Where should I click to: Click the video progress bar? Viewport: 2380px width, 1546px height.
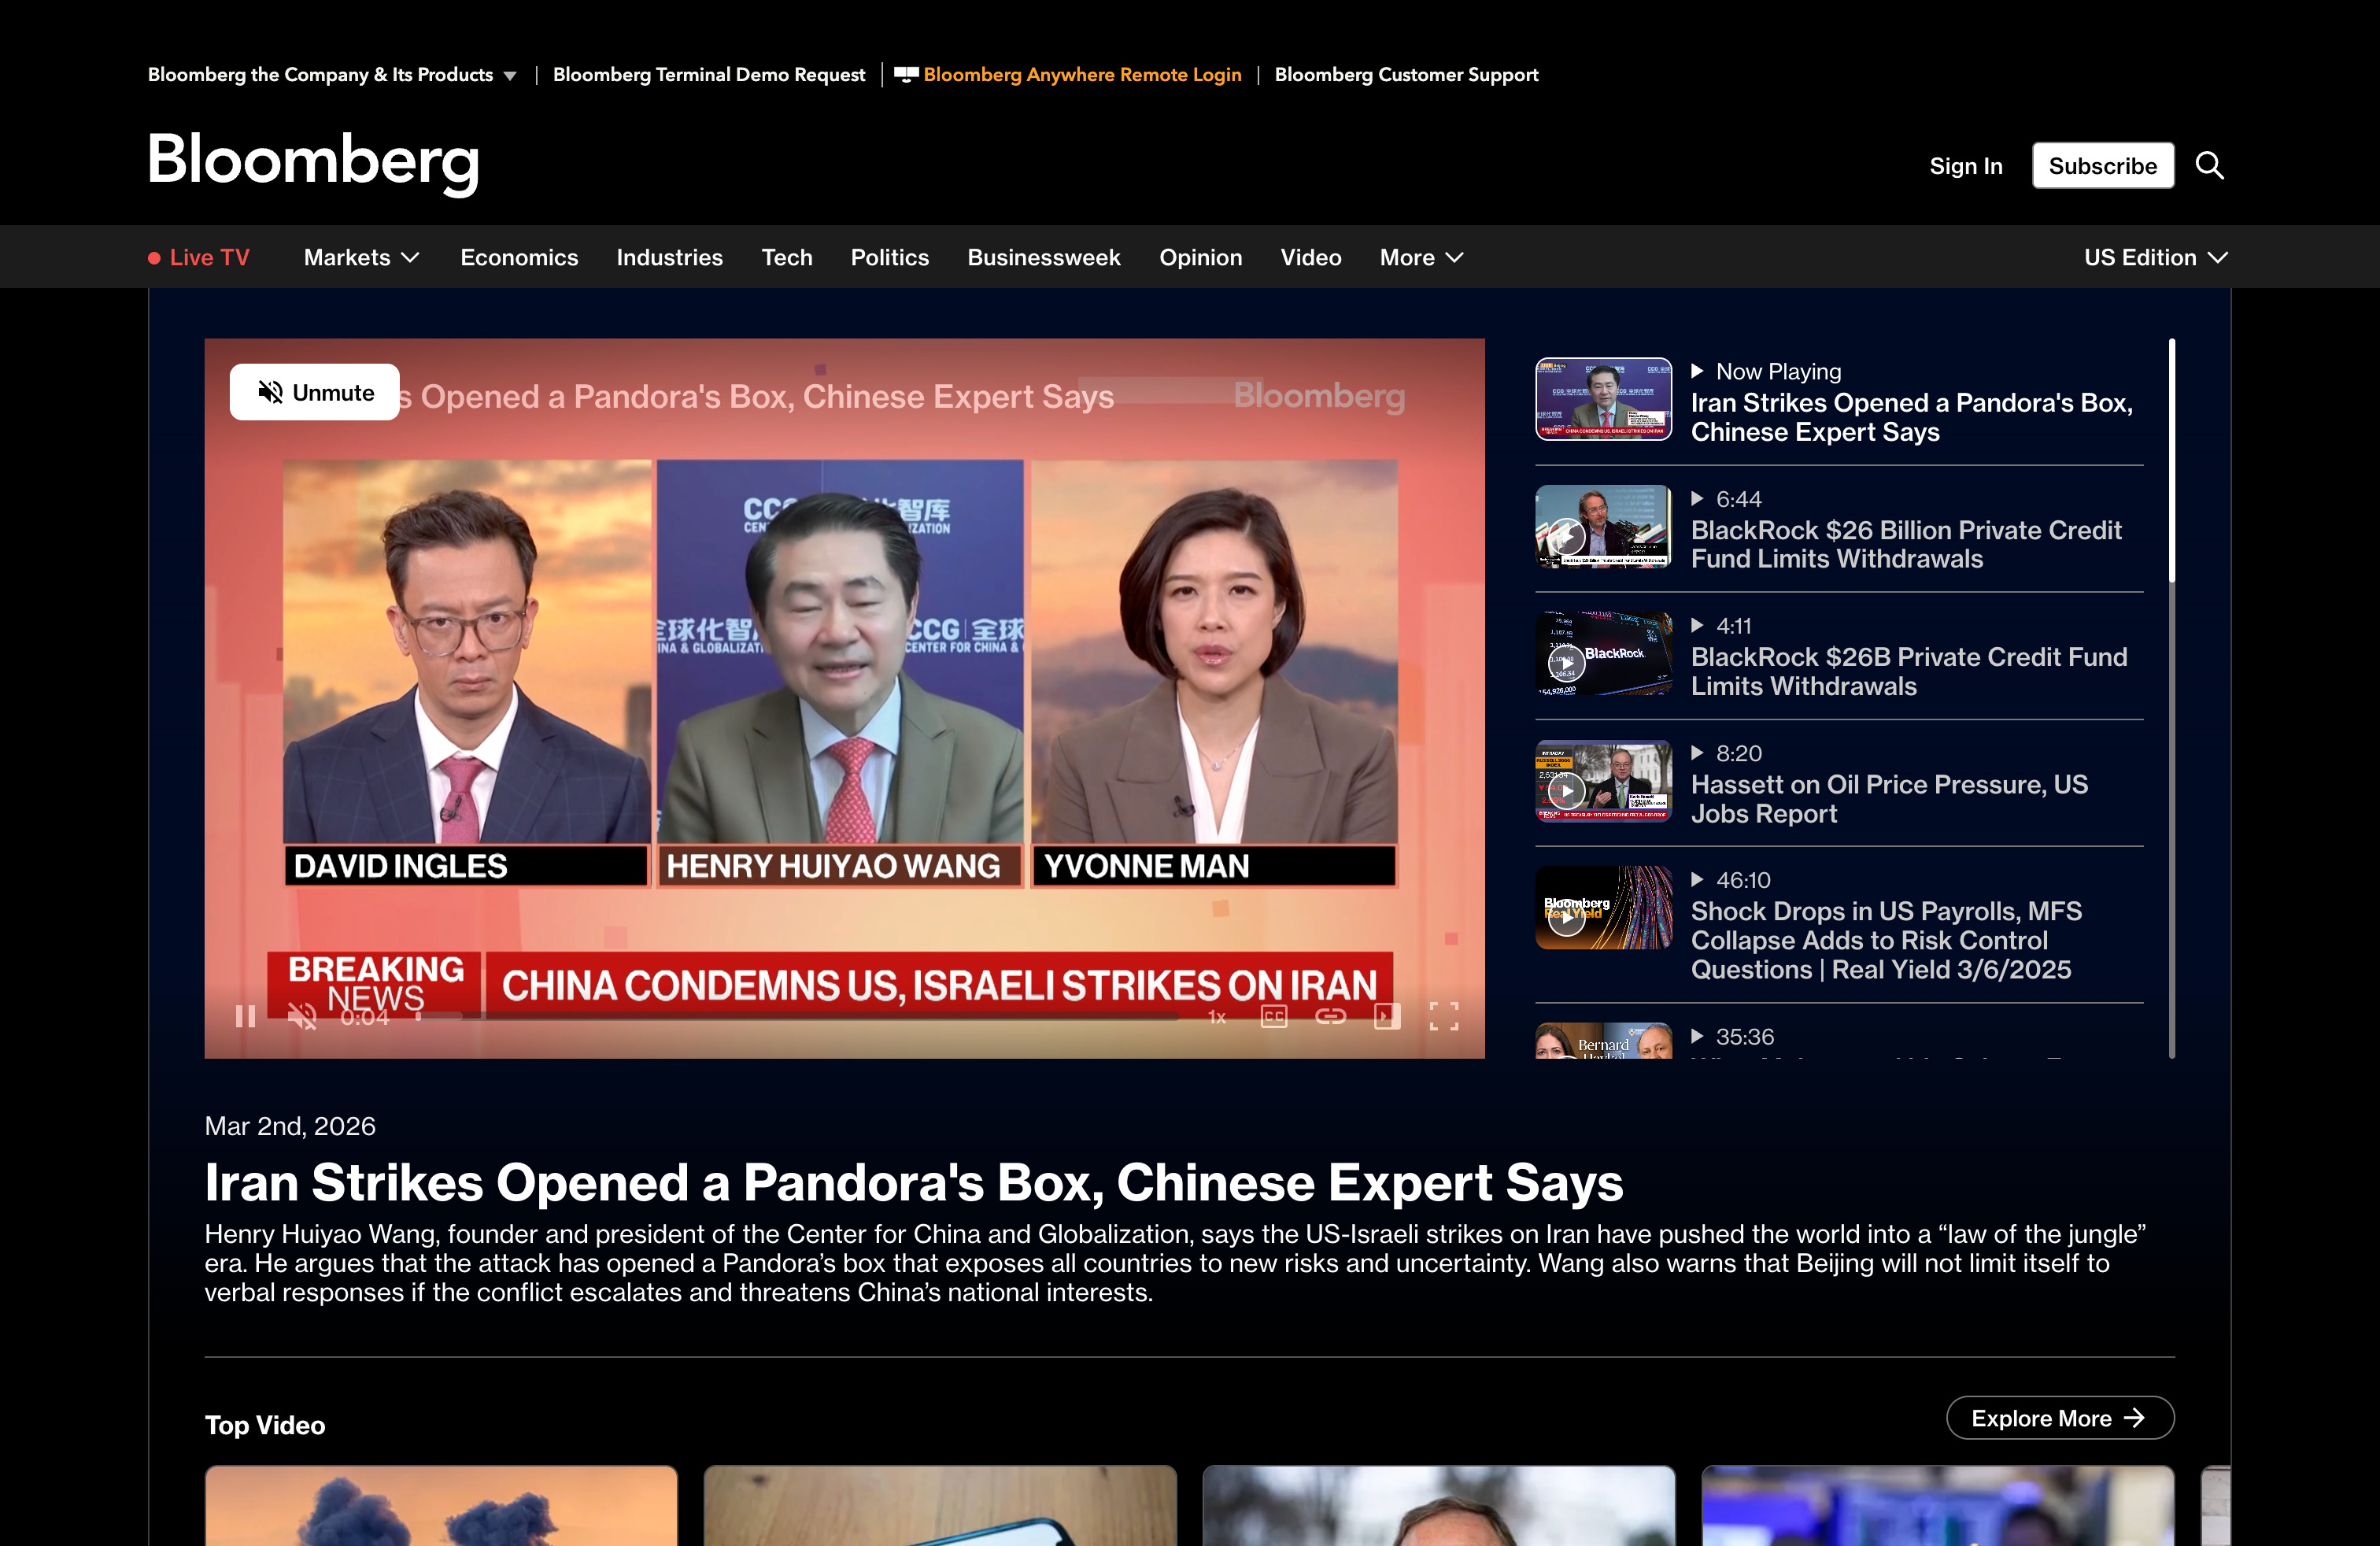pyautogui.click(x=800, y=1017)
